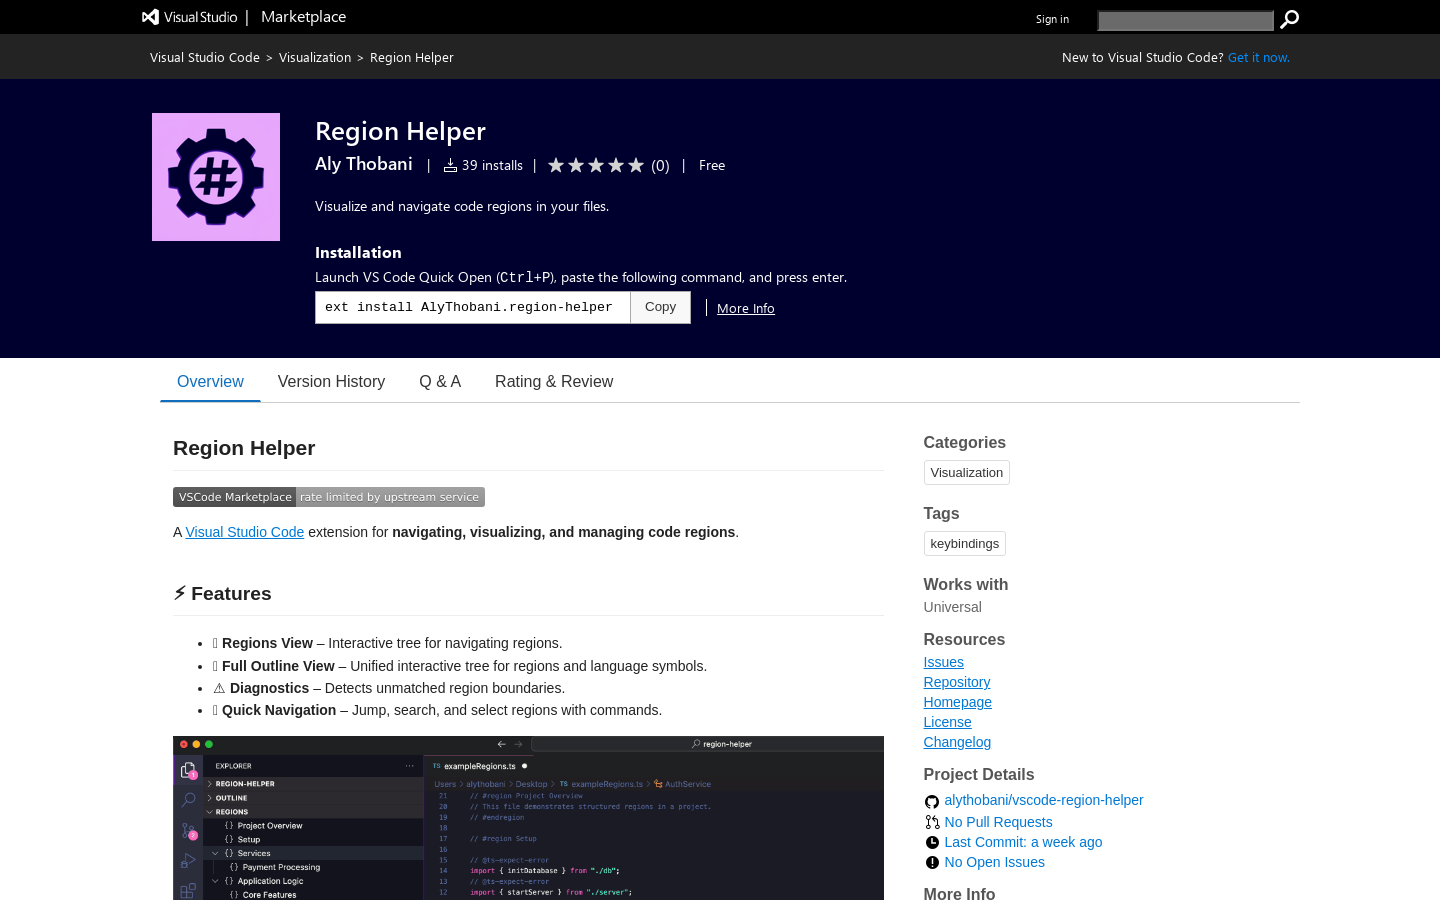Click the Search icon in the screenshot sidebar
Screen dimensions: 1440x900
(x=187, y=800)
